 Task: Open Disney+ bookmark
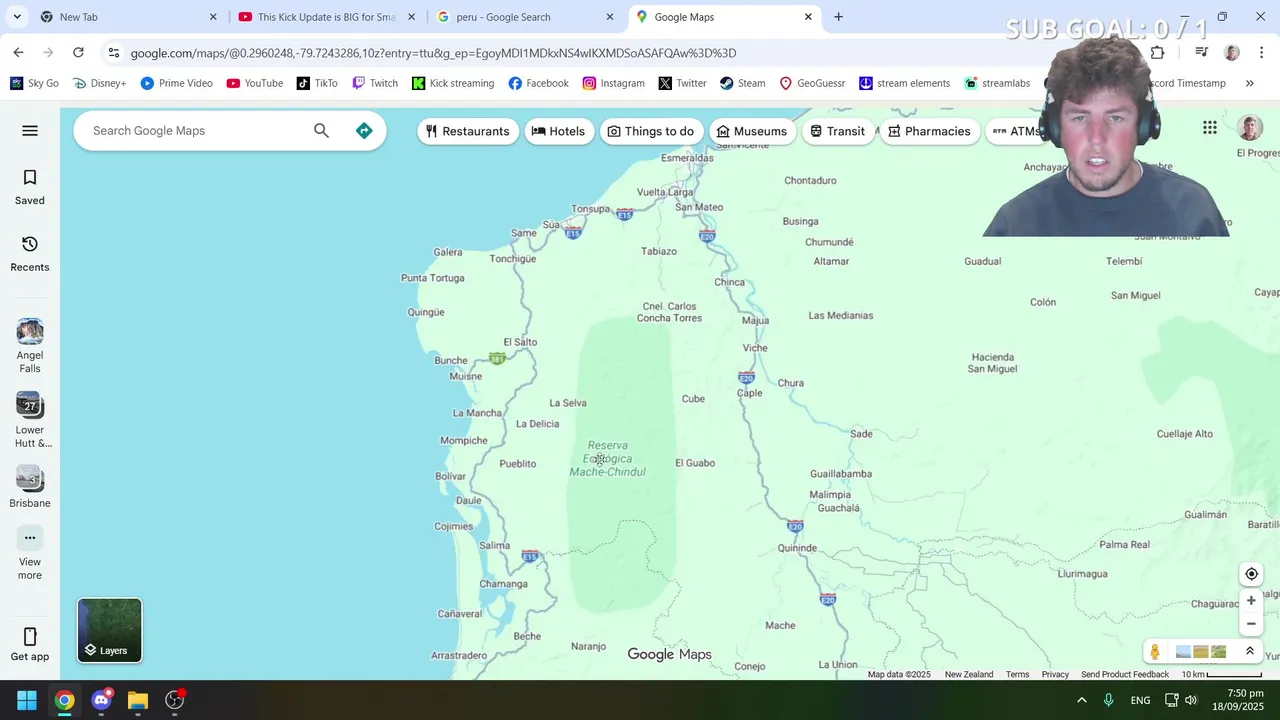99,83
